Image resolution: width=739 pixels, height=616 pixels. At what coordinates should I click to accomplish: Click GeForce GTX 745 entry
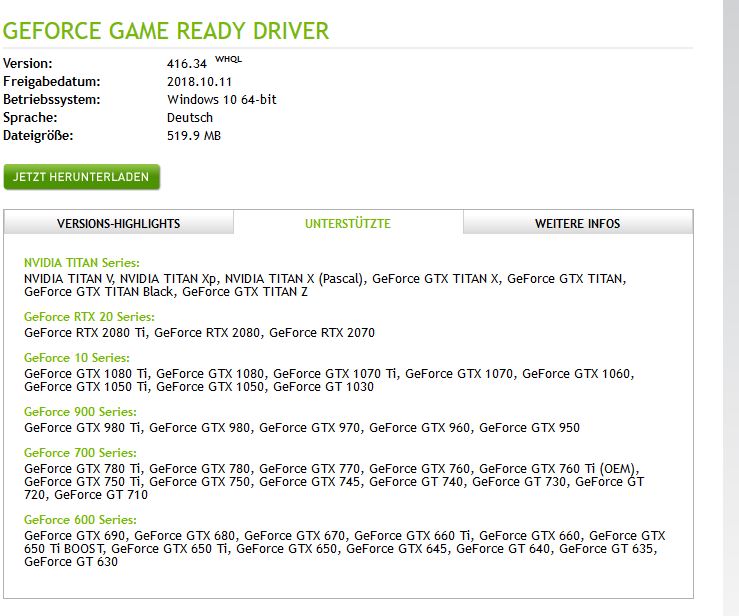[x=310, y=482]
